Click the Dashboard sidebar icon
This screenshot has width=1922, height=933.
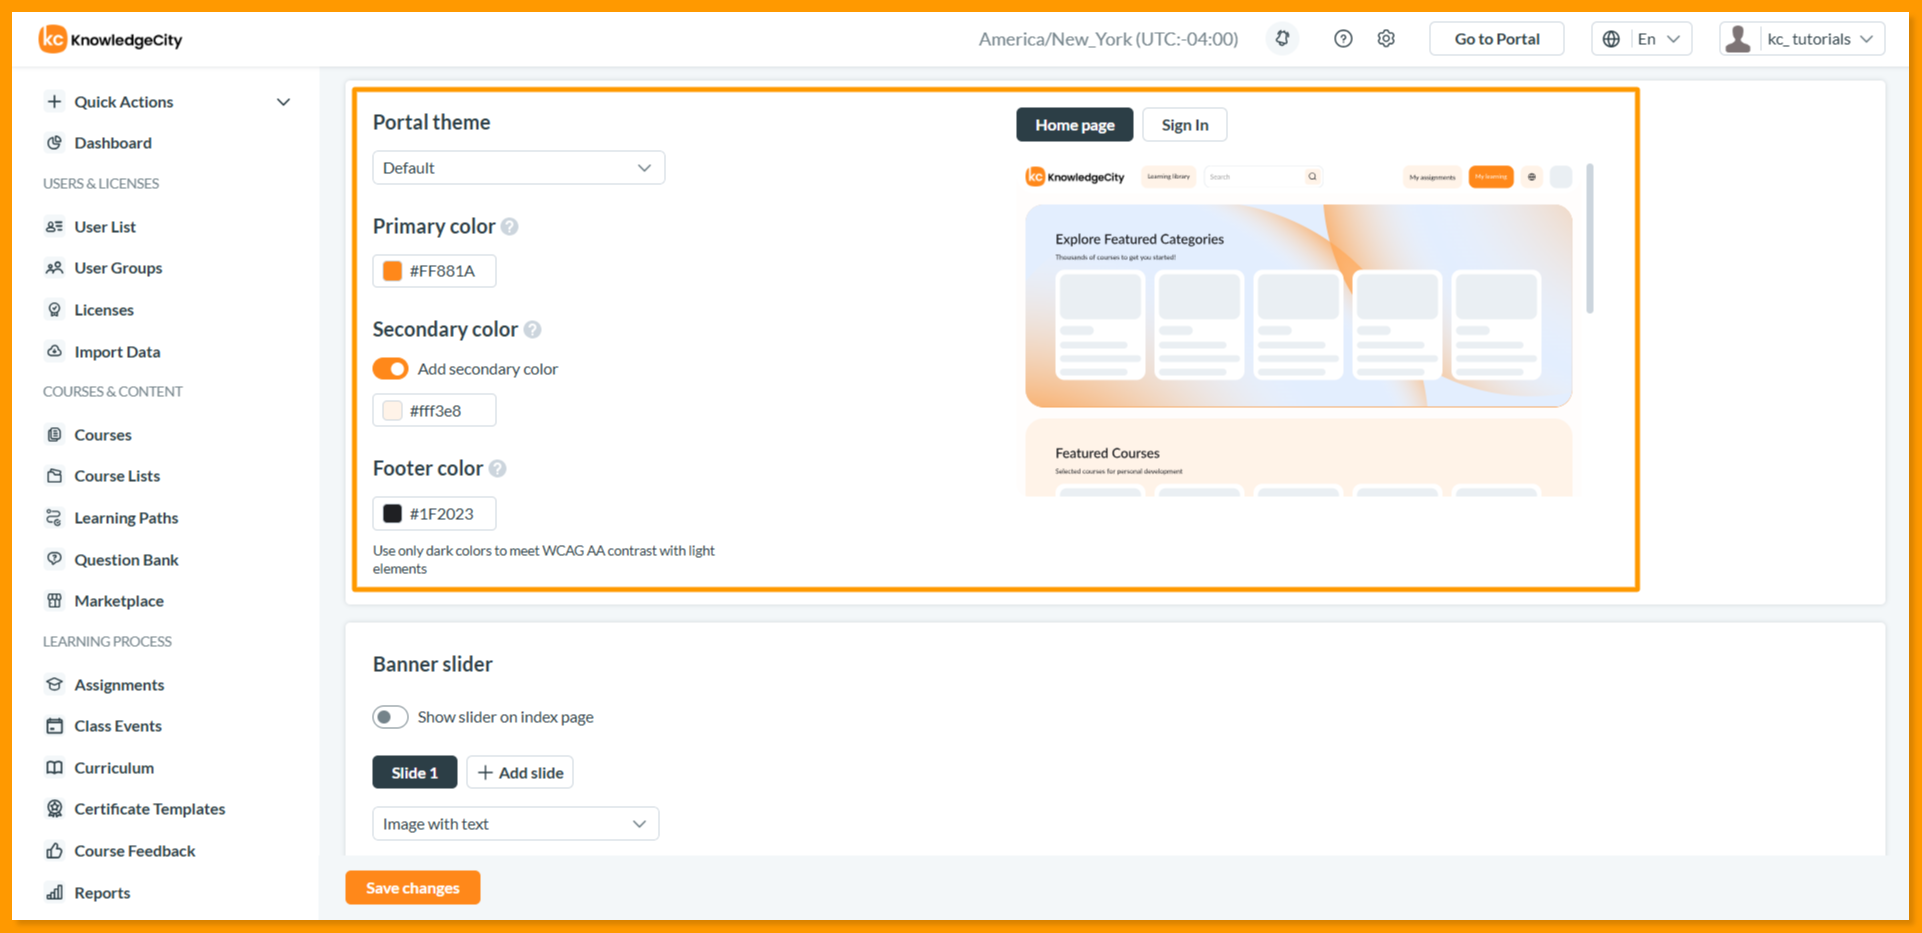[55, 143]
